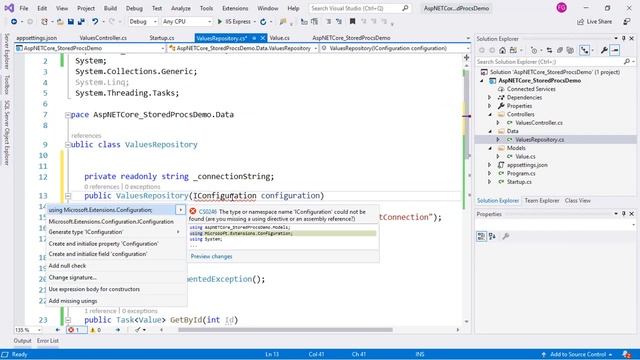This screenshot has width=640, height=360.
Task: Toggle Preview Selected Items icon in Solution Explorer
Action: [x=615, y=50]
